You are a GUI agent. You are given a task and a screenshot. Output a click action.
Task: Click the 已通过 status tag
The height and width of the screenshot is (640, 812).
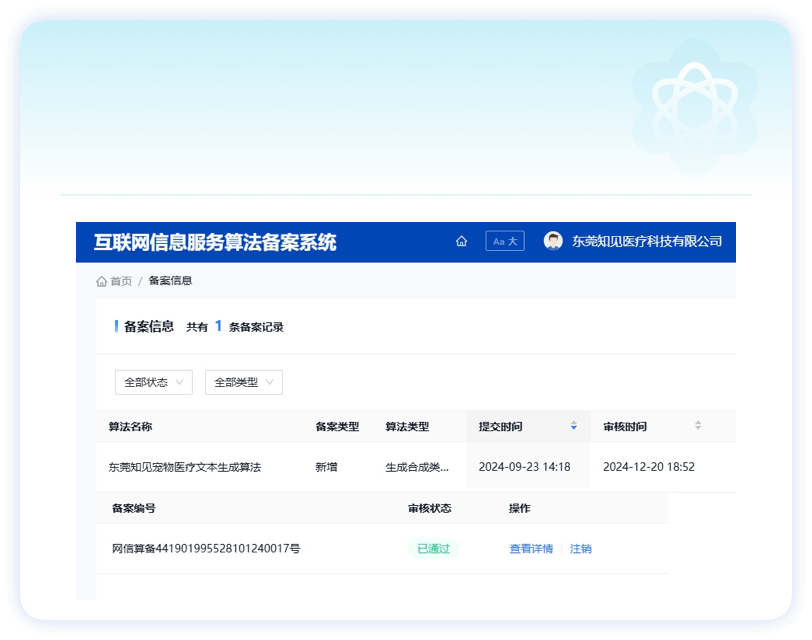[433, 549]
